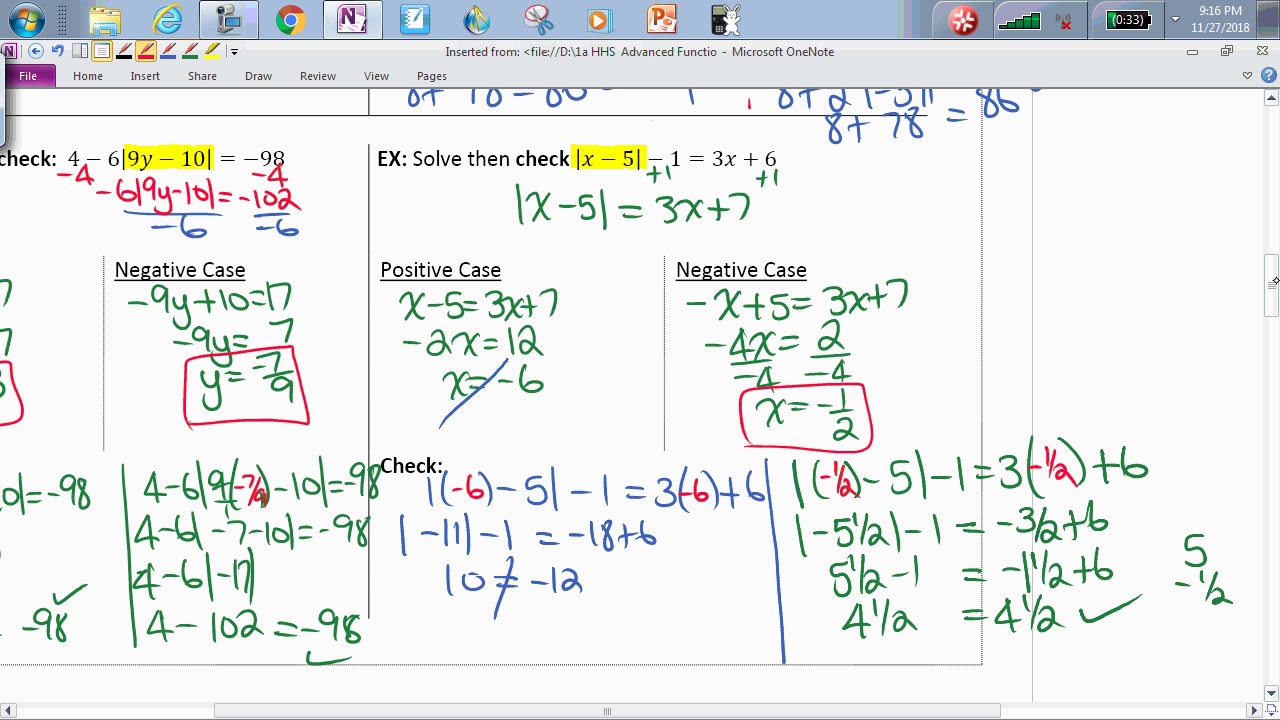Open the clock showing 9:16 PM
Viewport: 1280px width, 720px height.
[x=1220, y=20]
